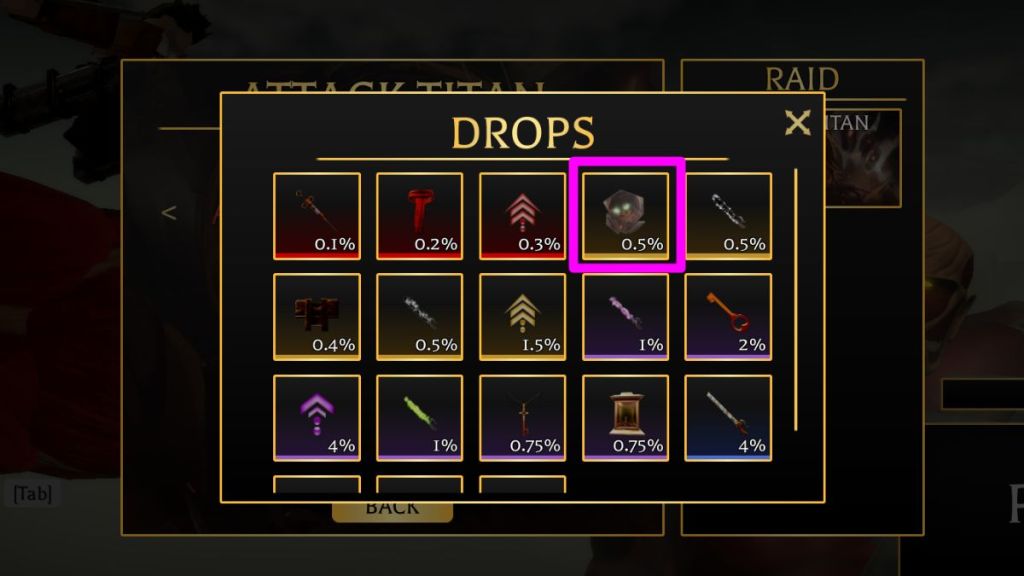Viewport: 1024px width, 576px height.
Task: Pick the gold arrow boost at 1.5%
Action: coord(522,317)
